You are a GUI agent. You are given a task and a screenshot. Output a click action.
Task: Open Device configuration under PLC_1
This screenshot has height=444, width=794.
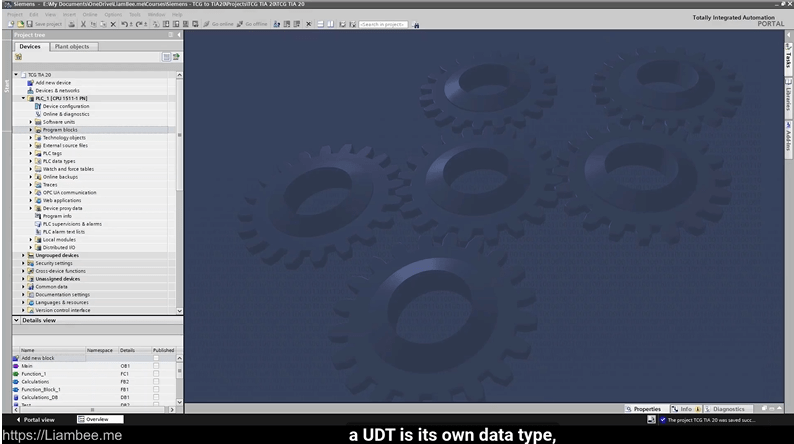[65, 106]
